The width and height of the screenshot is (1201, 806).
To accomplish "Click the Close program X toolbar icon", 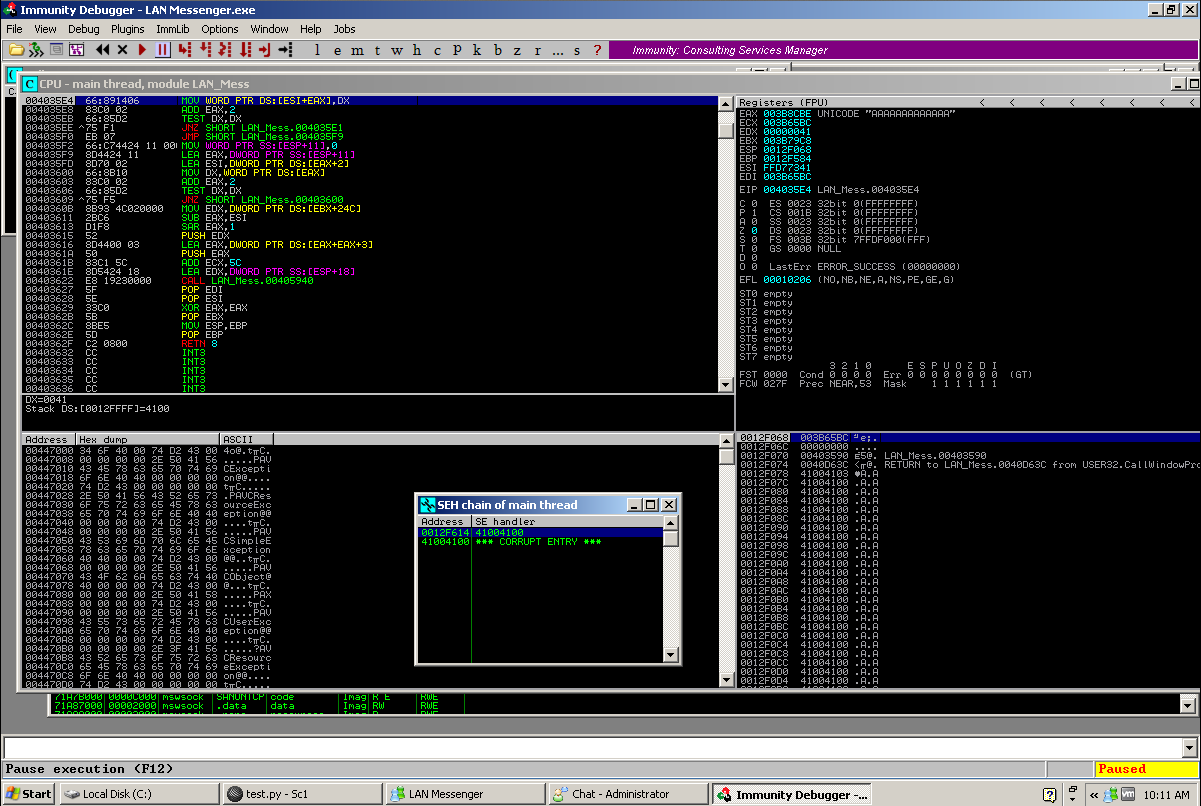I will click(122, 49).
